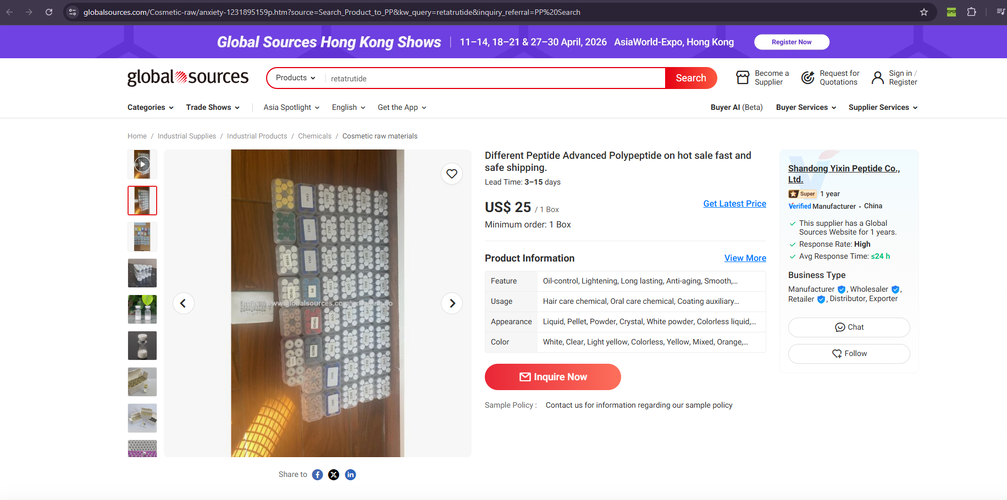Play the product video thumbnail

[x=142, y=164]
